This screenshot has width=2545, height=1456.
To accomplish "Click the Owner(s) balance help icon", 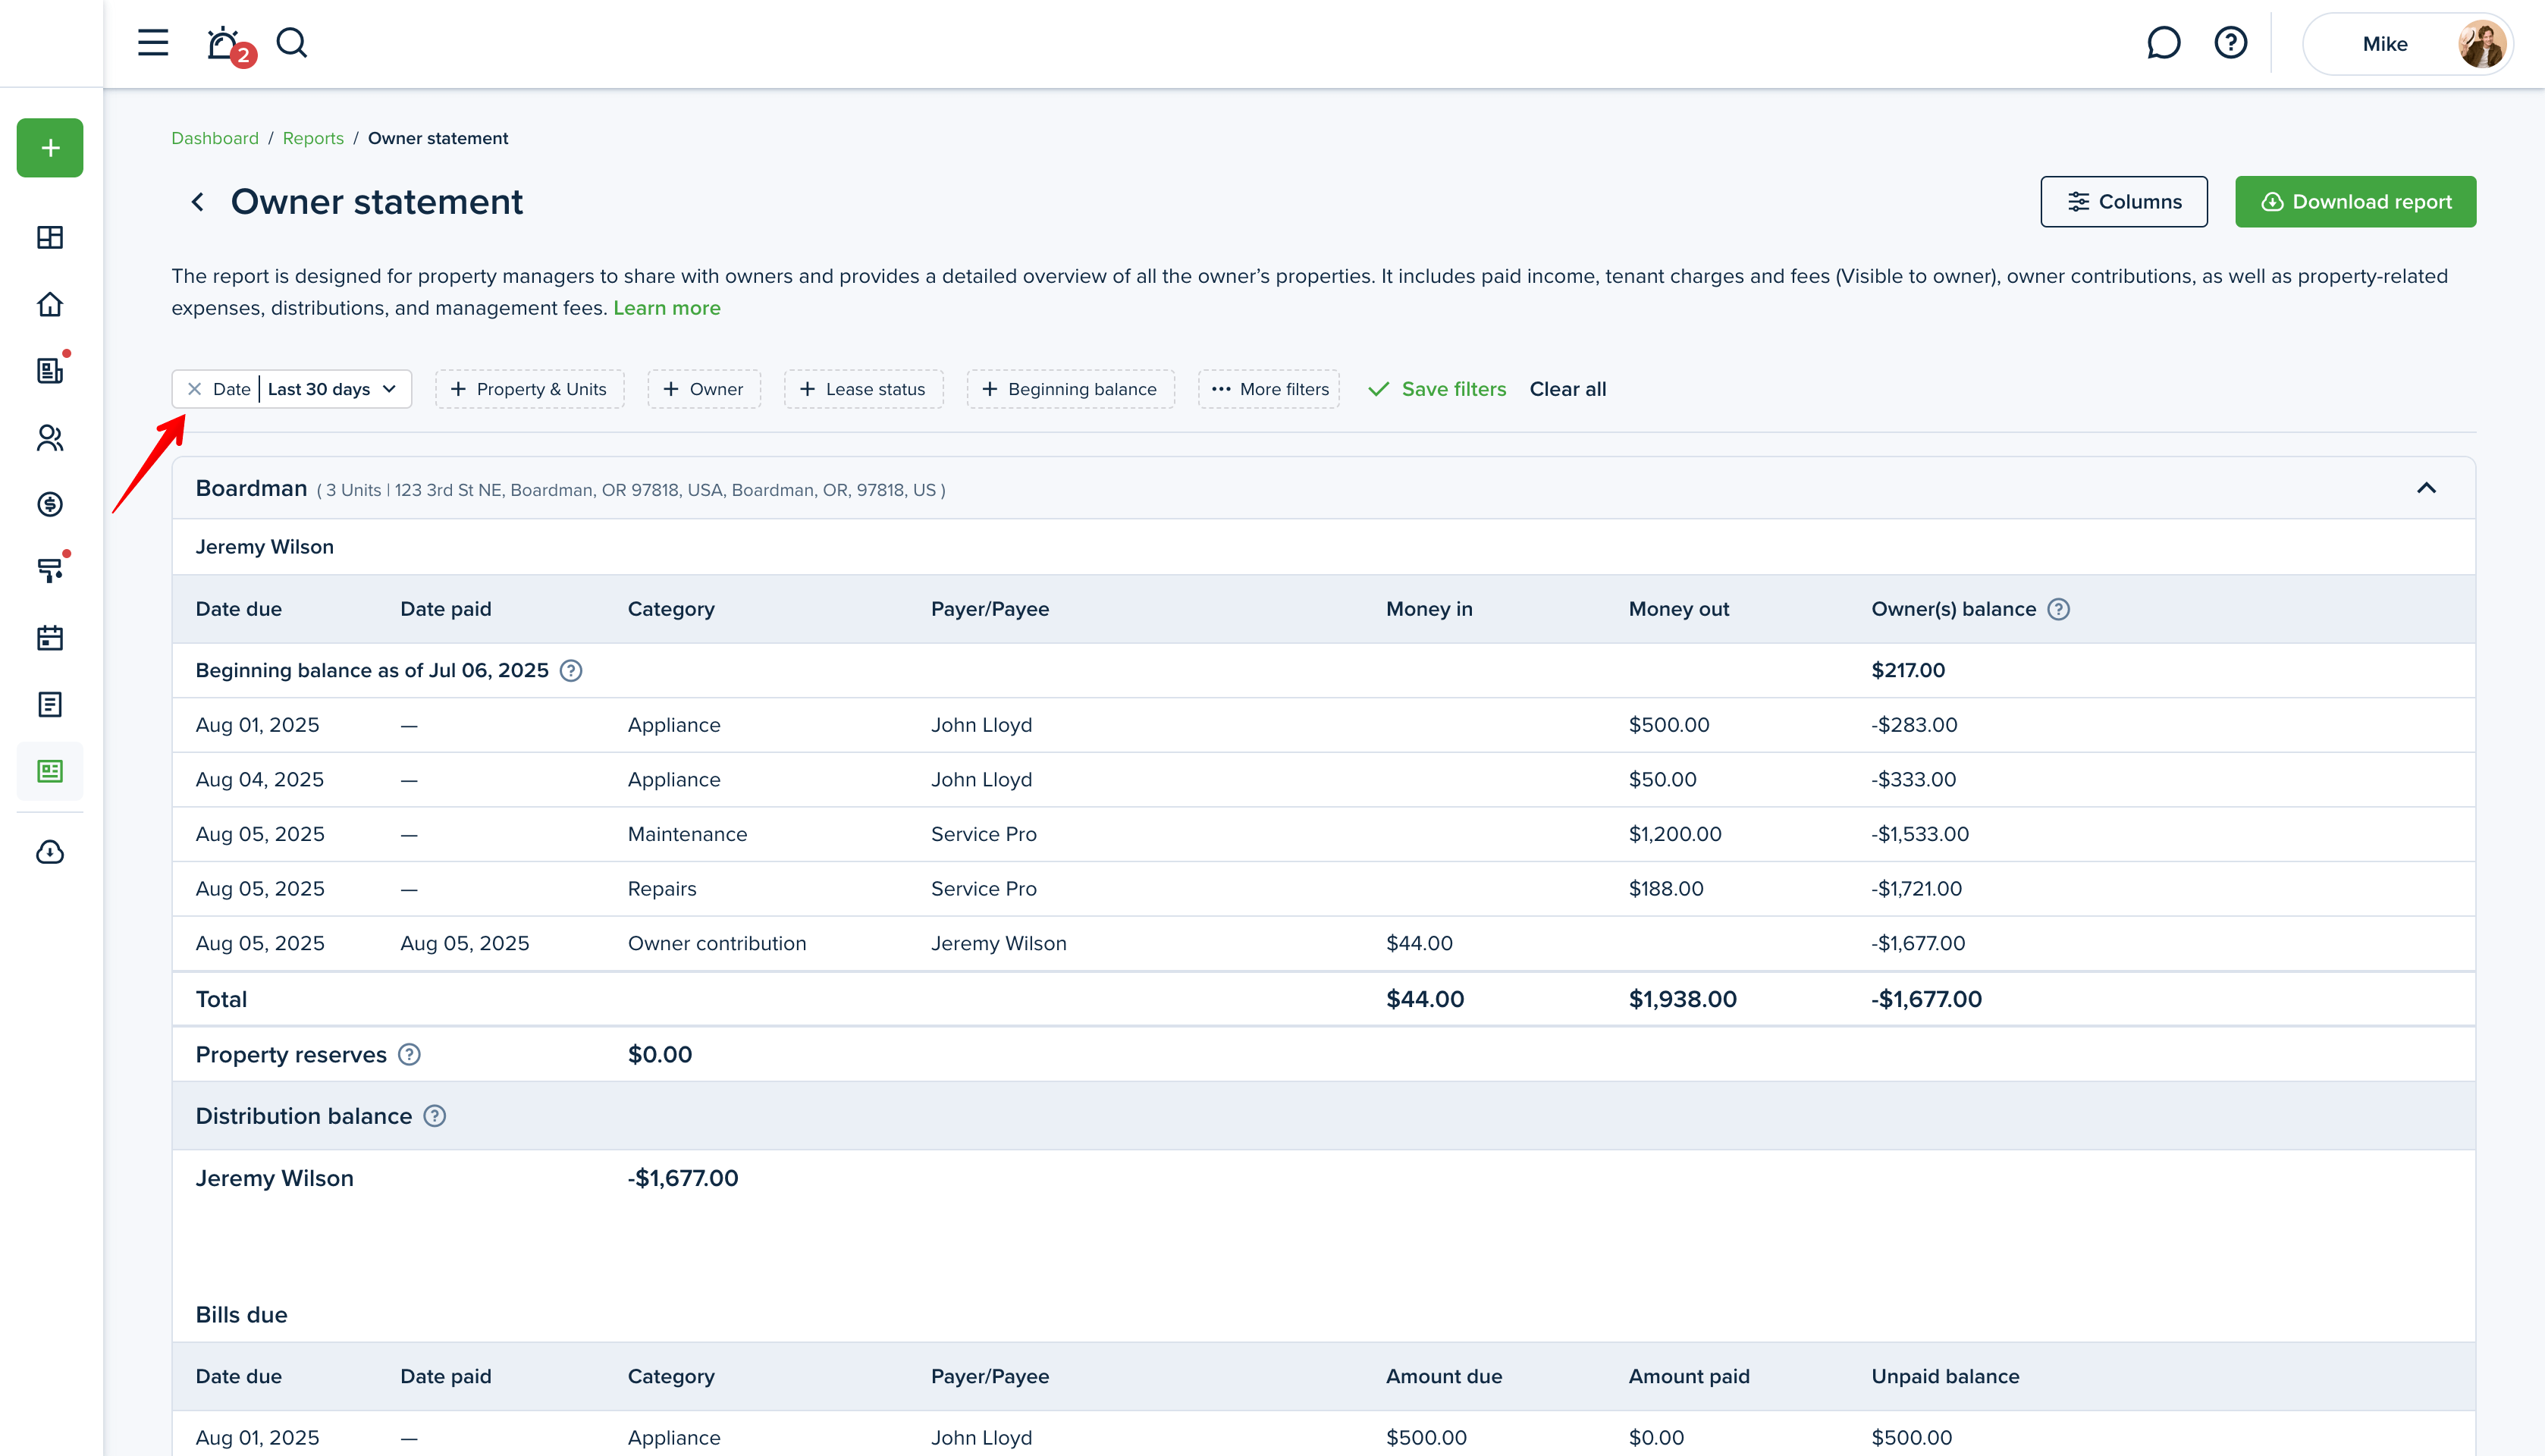I will click(2058, 609).
